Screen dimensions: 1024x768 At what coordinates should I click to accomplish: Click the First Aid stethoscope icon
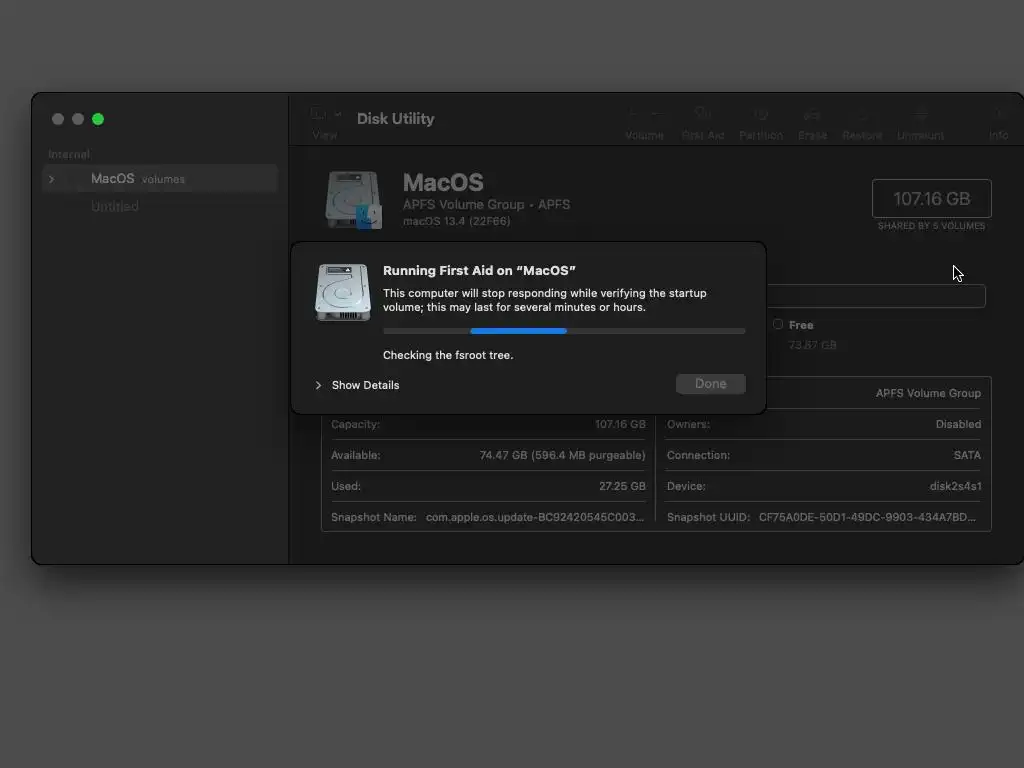tap(703, 114)
